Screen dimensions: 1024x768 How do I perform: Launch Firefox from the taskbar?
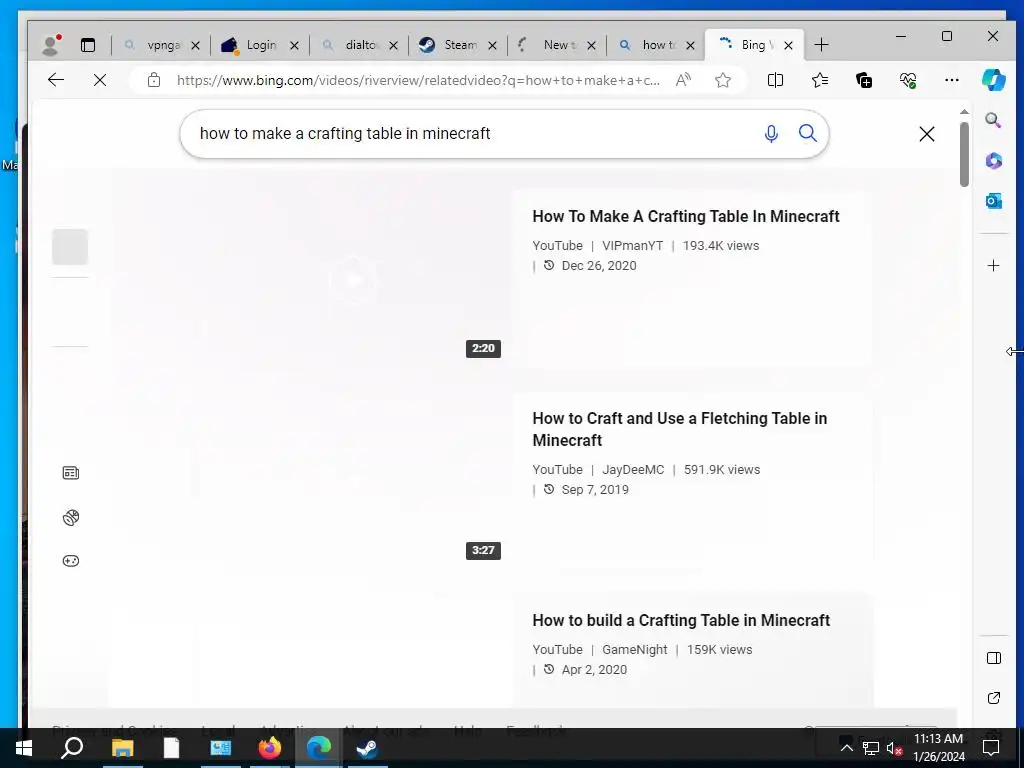269,748
